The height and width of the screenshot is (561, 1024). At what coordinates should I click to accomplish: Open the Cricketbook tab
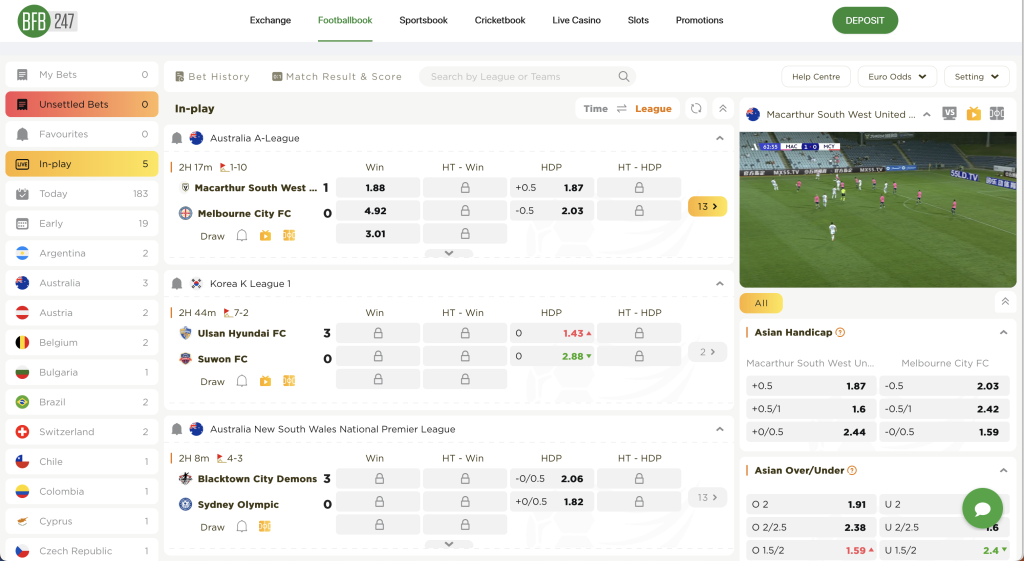point(500,20)
